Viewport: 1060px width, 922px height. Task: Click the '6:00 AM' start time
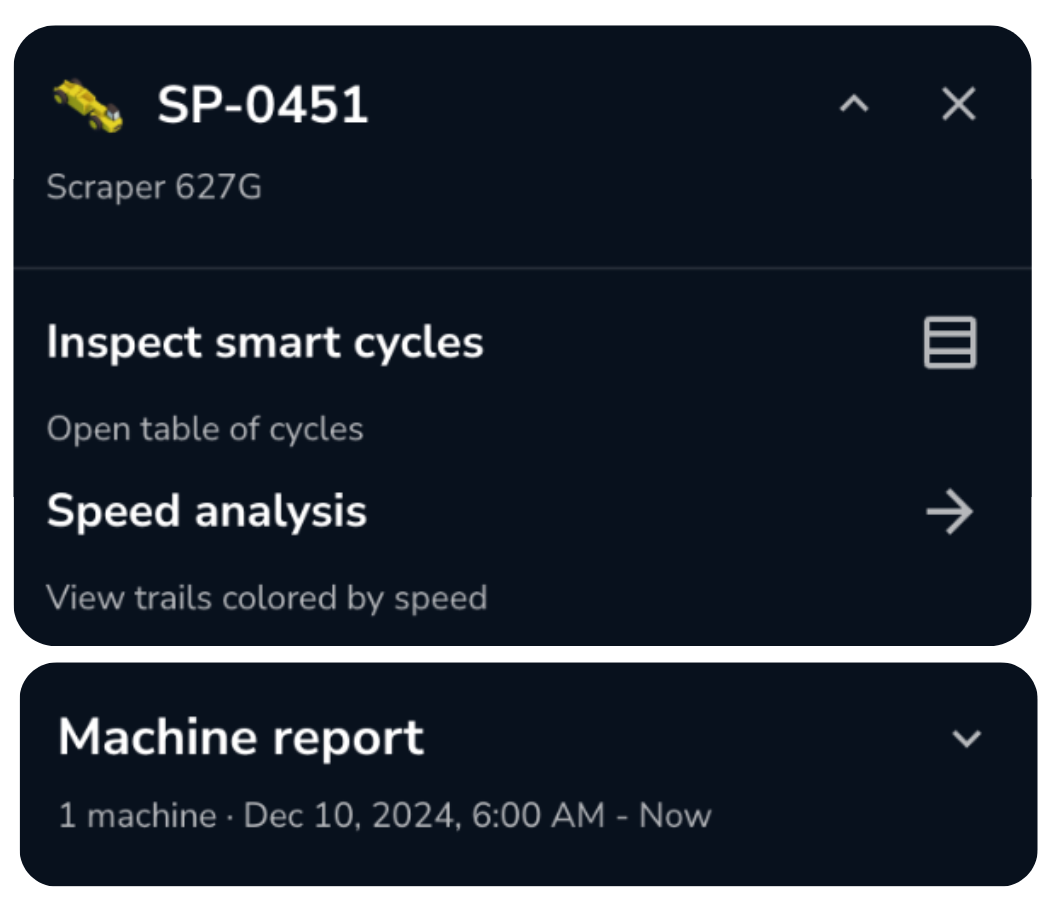tap(539, 815)
